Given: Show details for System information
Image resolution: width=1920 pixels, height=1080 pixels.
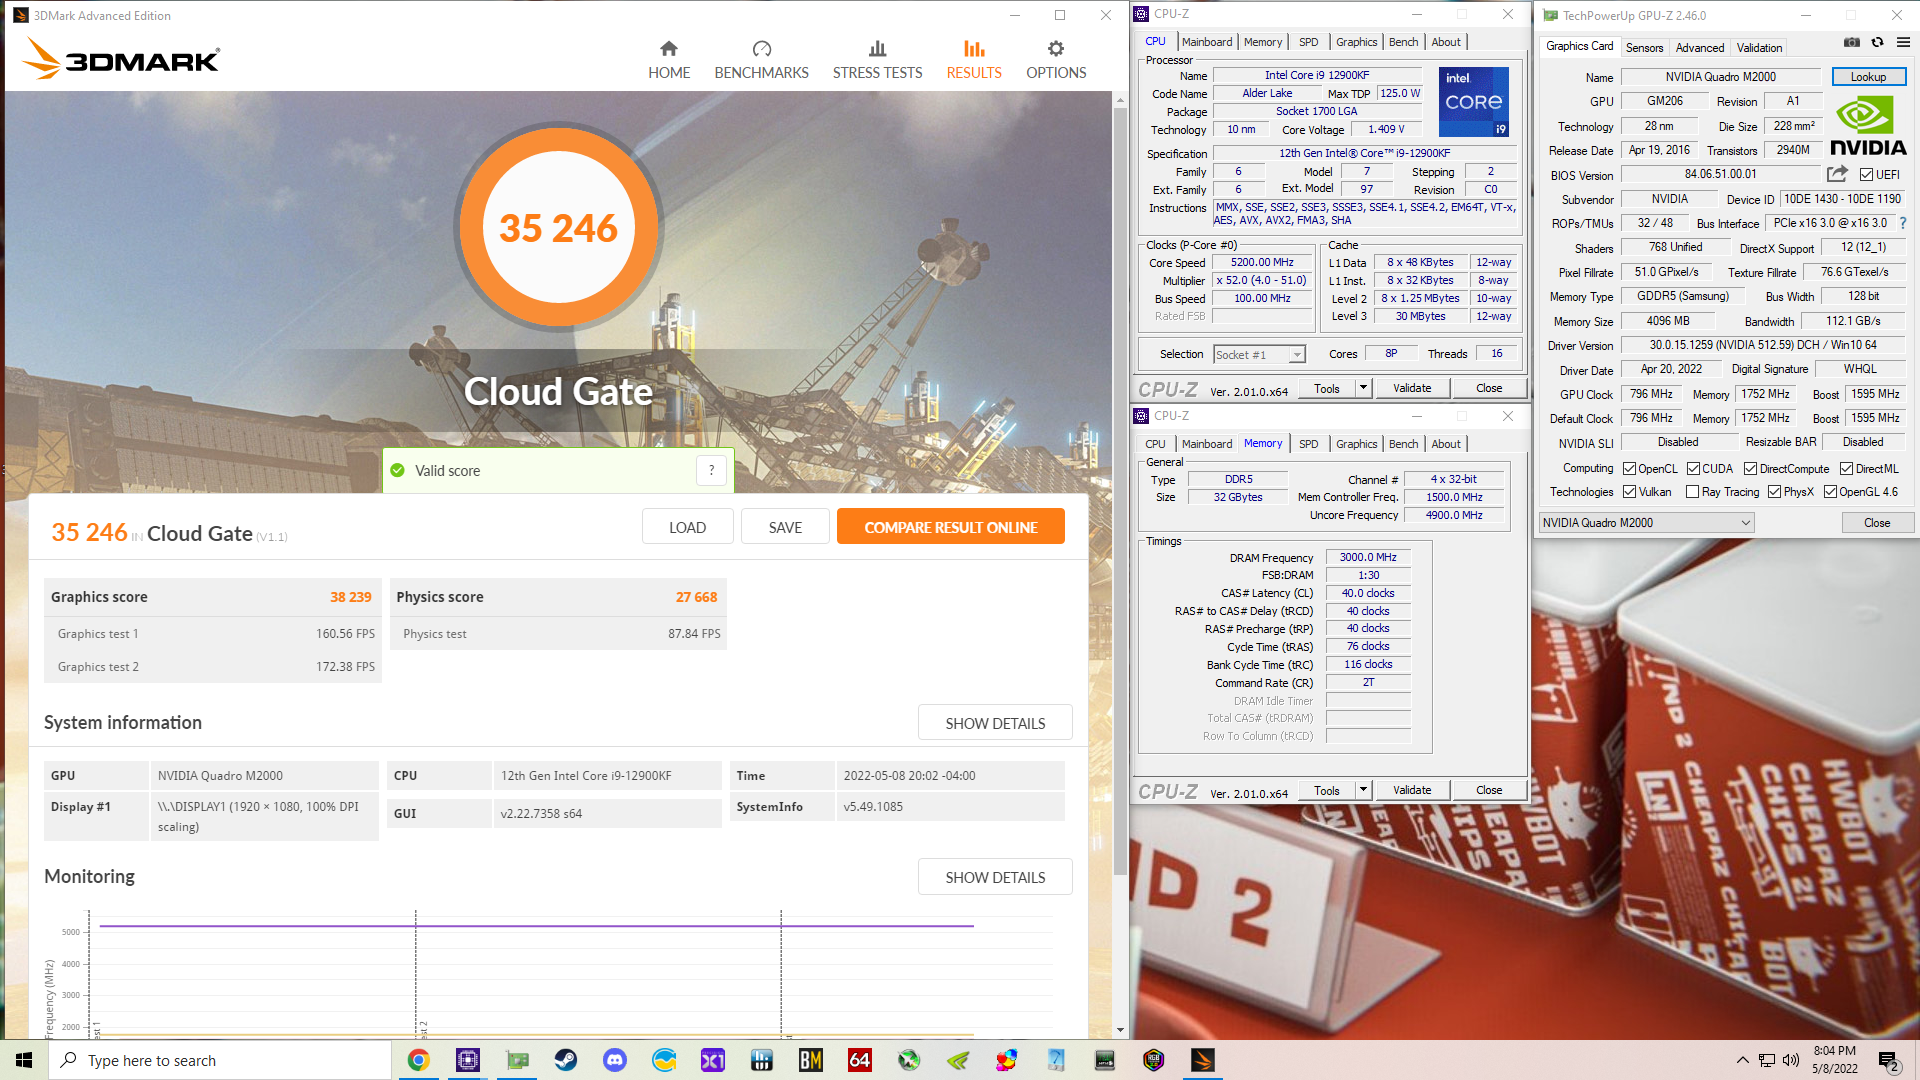Looking at the screenshot, I should pyautogui.click(x=995, y=723).
